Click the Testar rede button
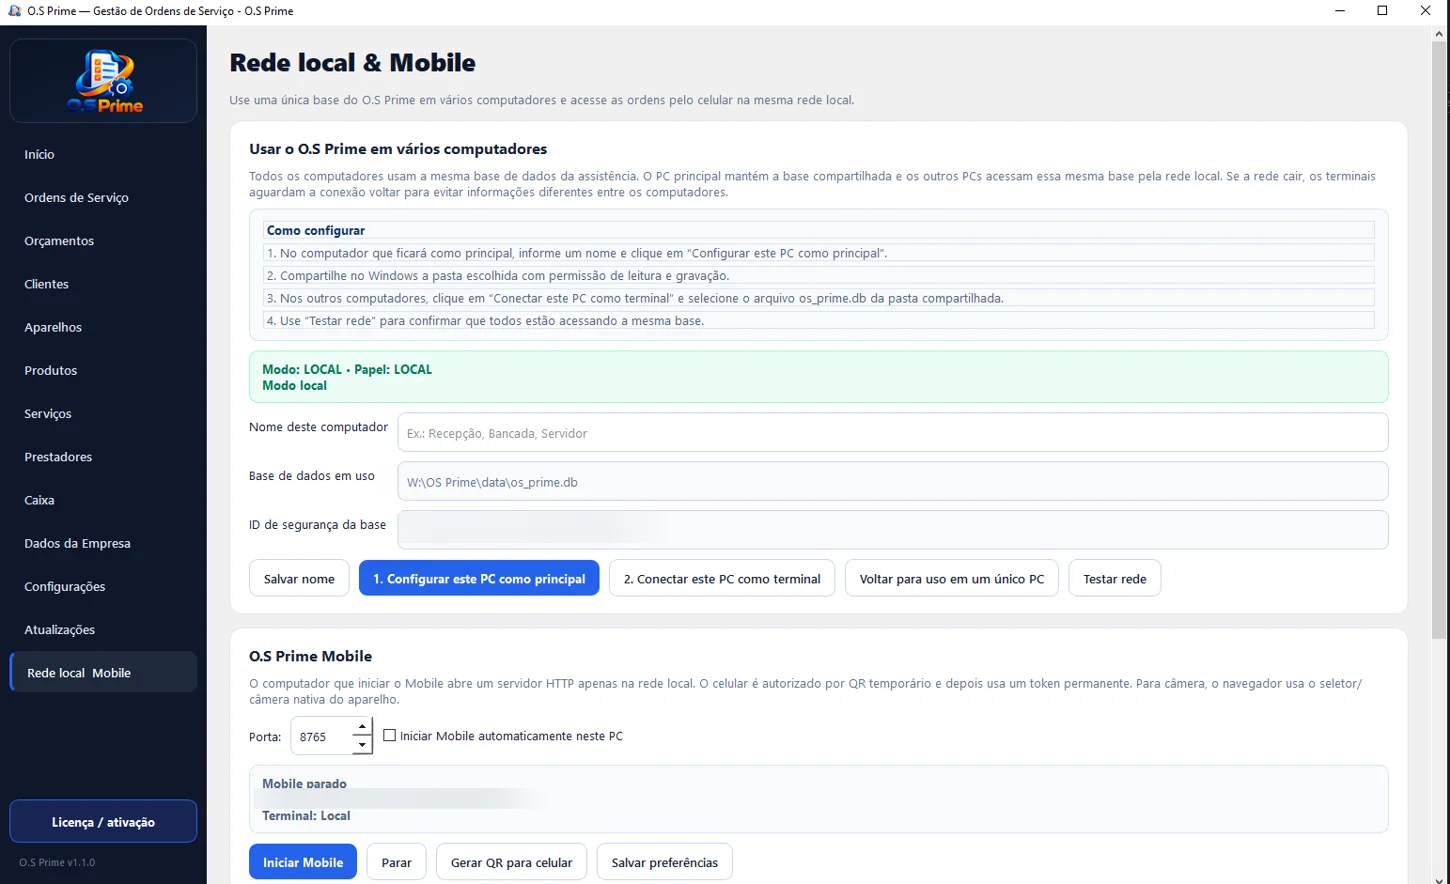 point(1115,579)
